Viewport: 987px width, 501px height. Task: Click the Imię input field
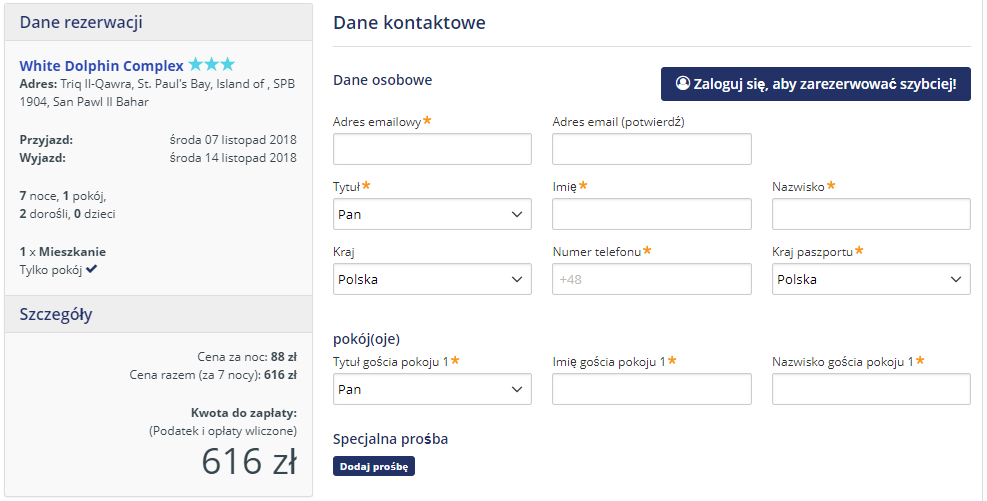651,214
